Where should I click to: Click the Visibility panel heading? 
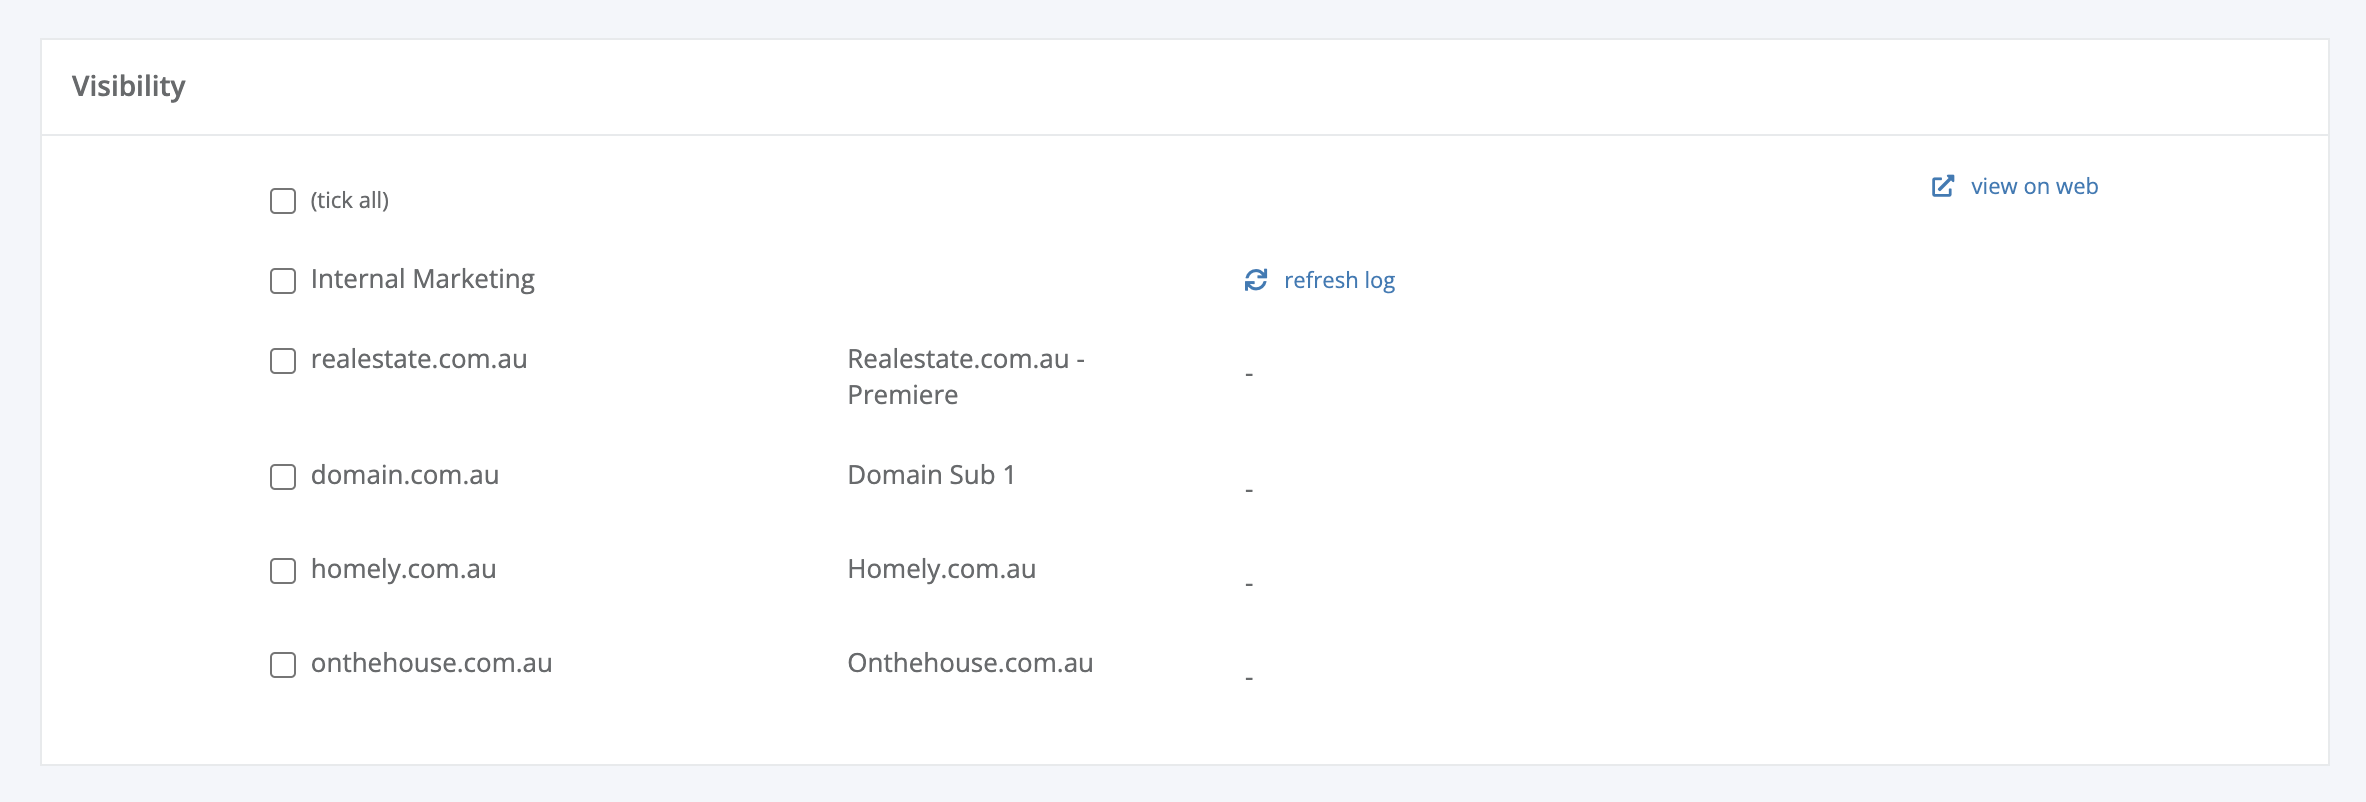tap(129, 86)
